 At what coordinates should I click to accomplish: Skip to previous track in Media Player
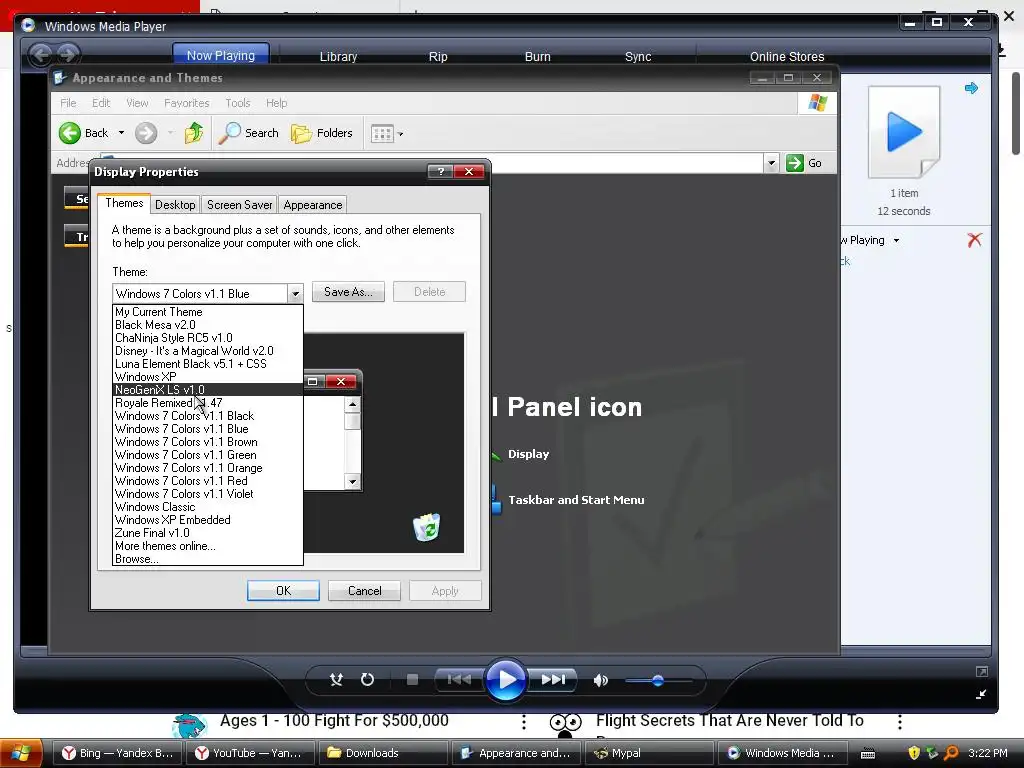click(459, 680)
